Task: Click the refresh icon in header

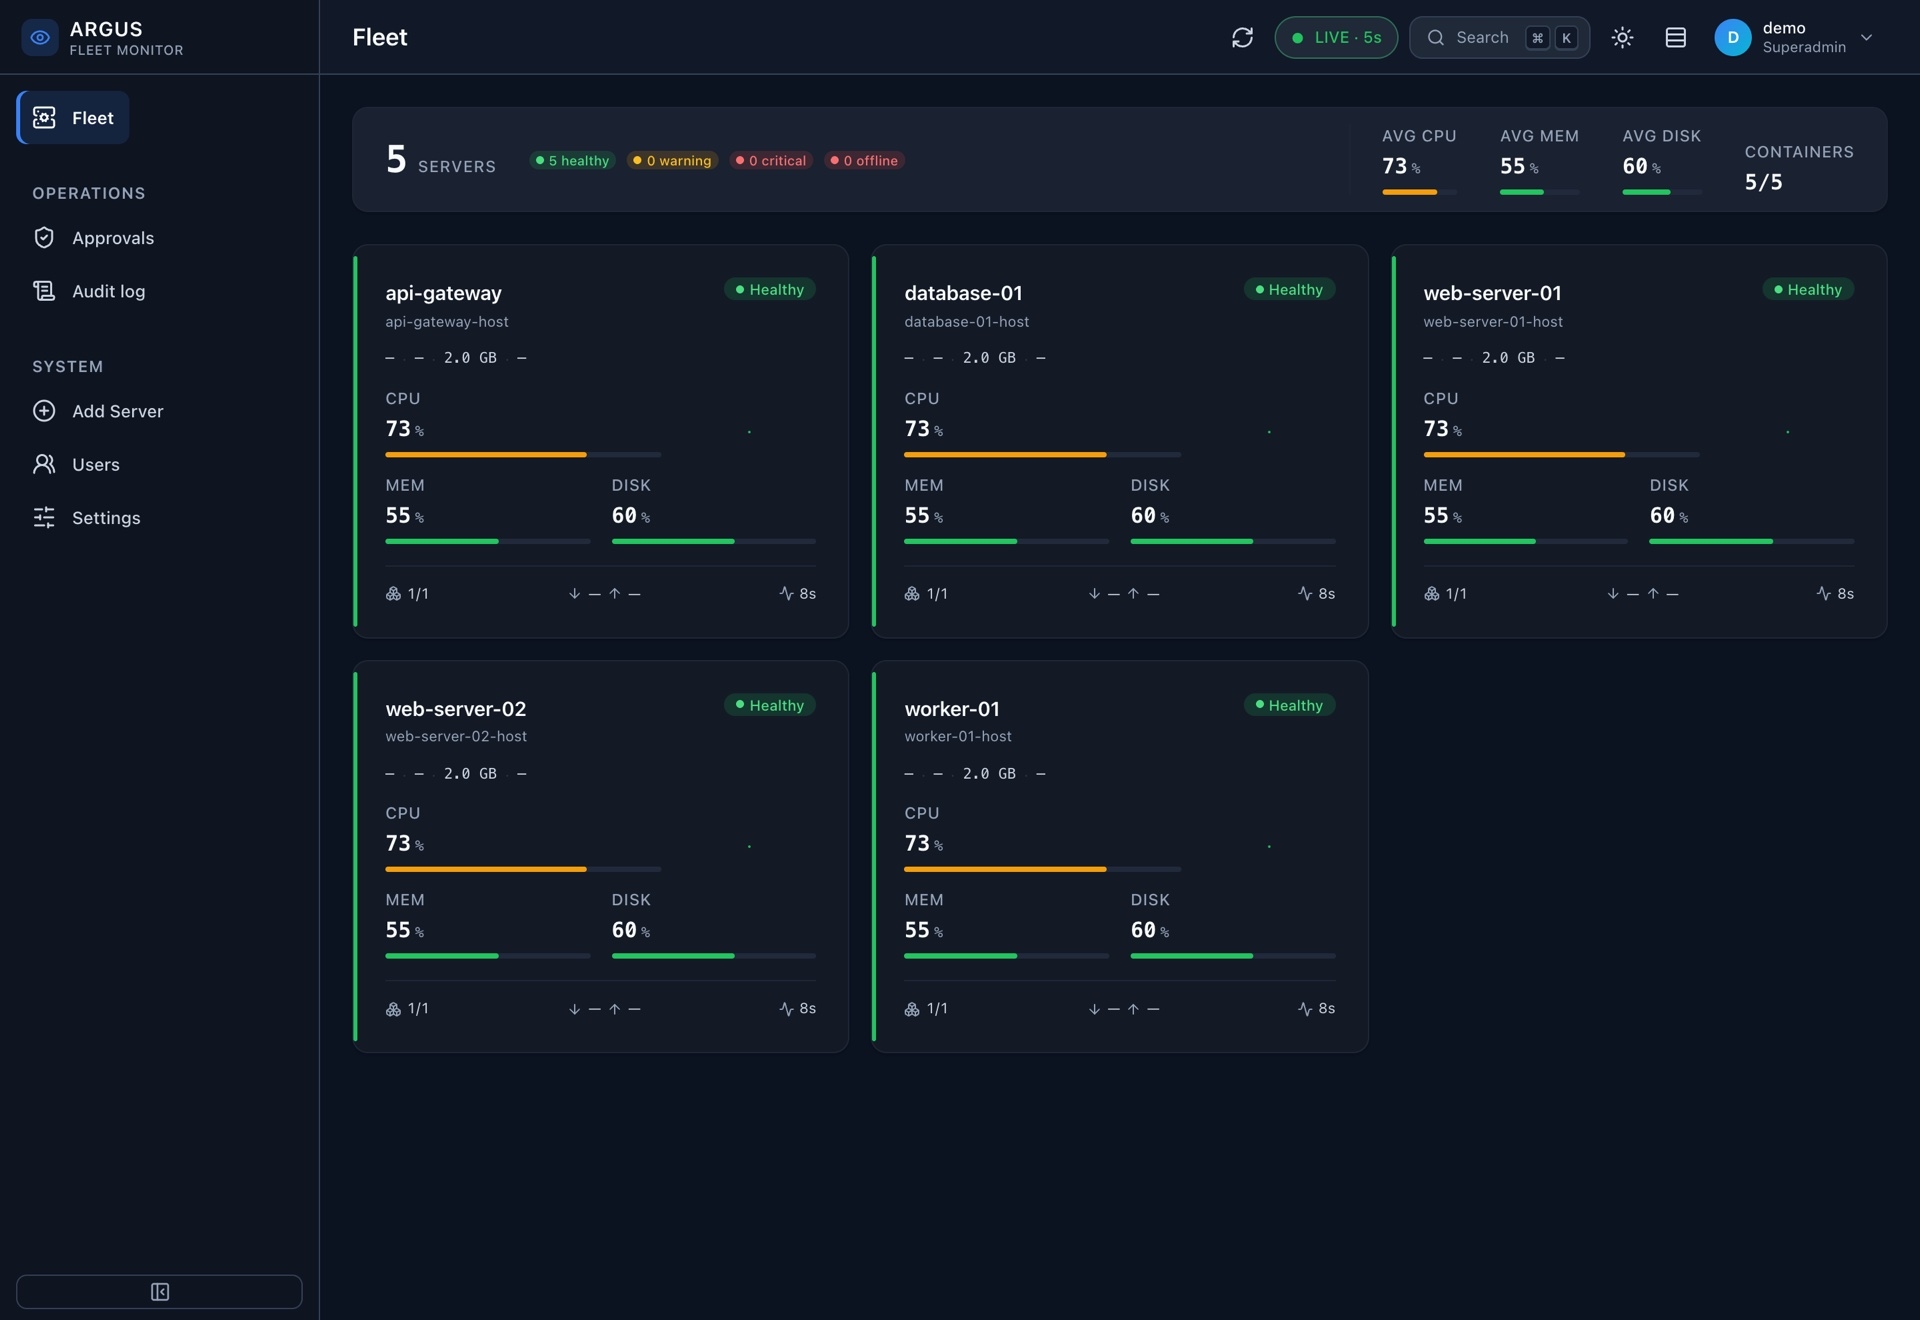Action: tap(1242, 37)
